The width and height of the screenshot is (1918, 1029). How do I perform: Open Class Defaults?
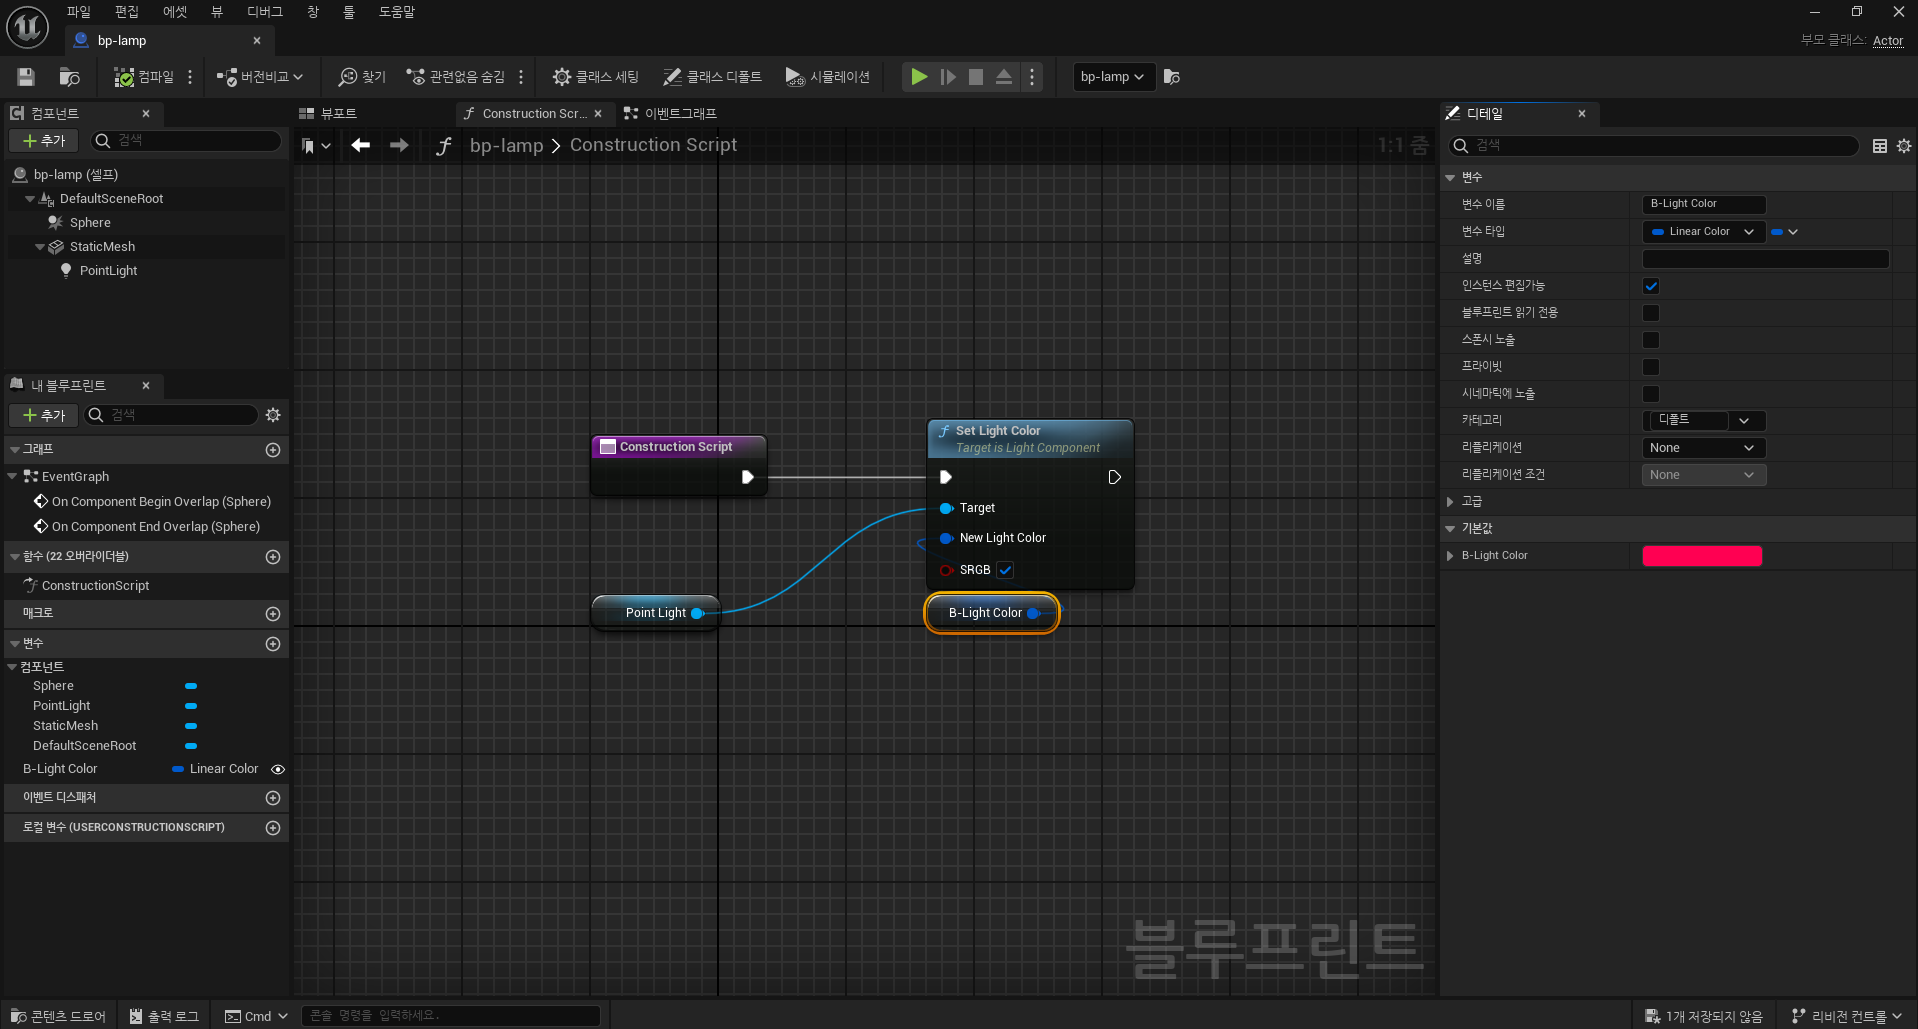(x=712, y=77)
